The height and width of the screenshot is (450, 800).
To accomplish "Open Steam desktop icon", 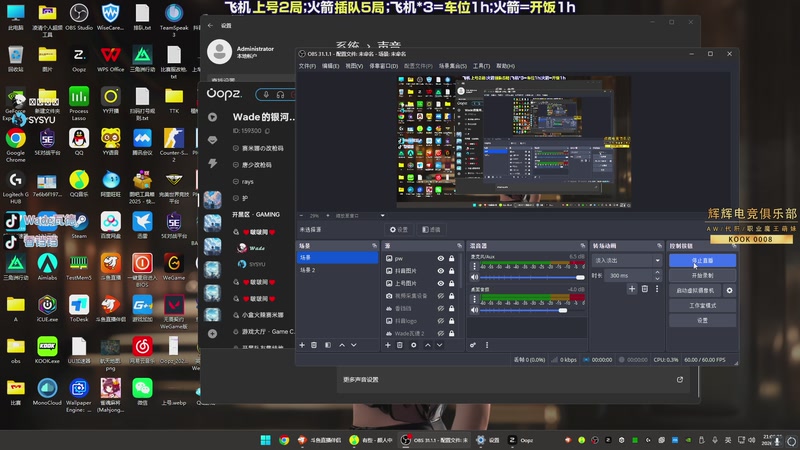I will pos(79,225).
